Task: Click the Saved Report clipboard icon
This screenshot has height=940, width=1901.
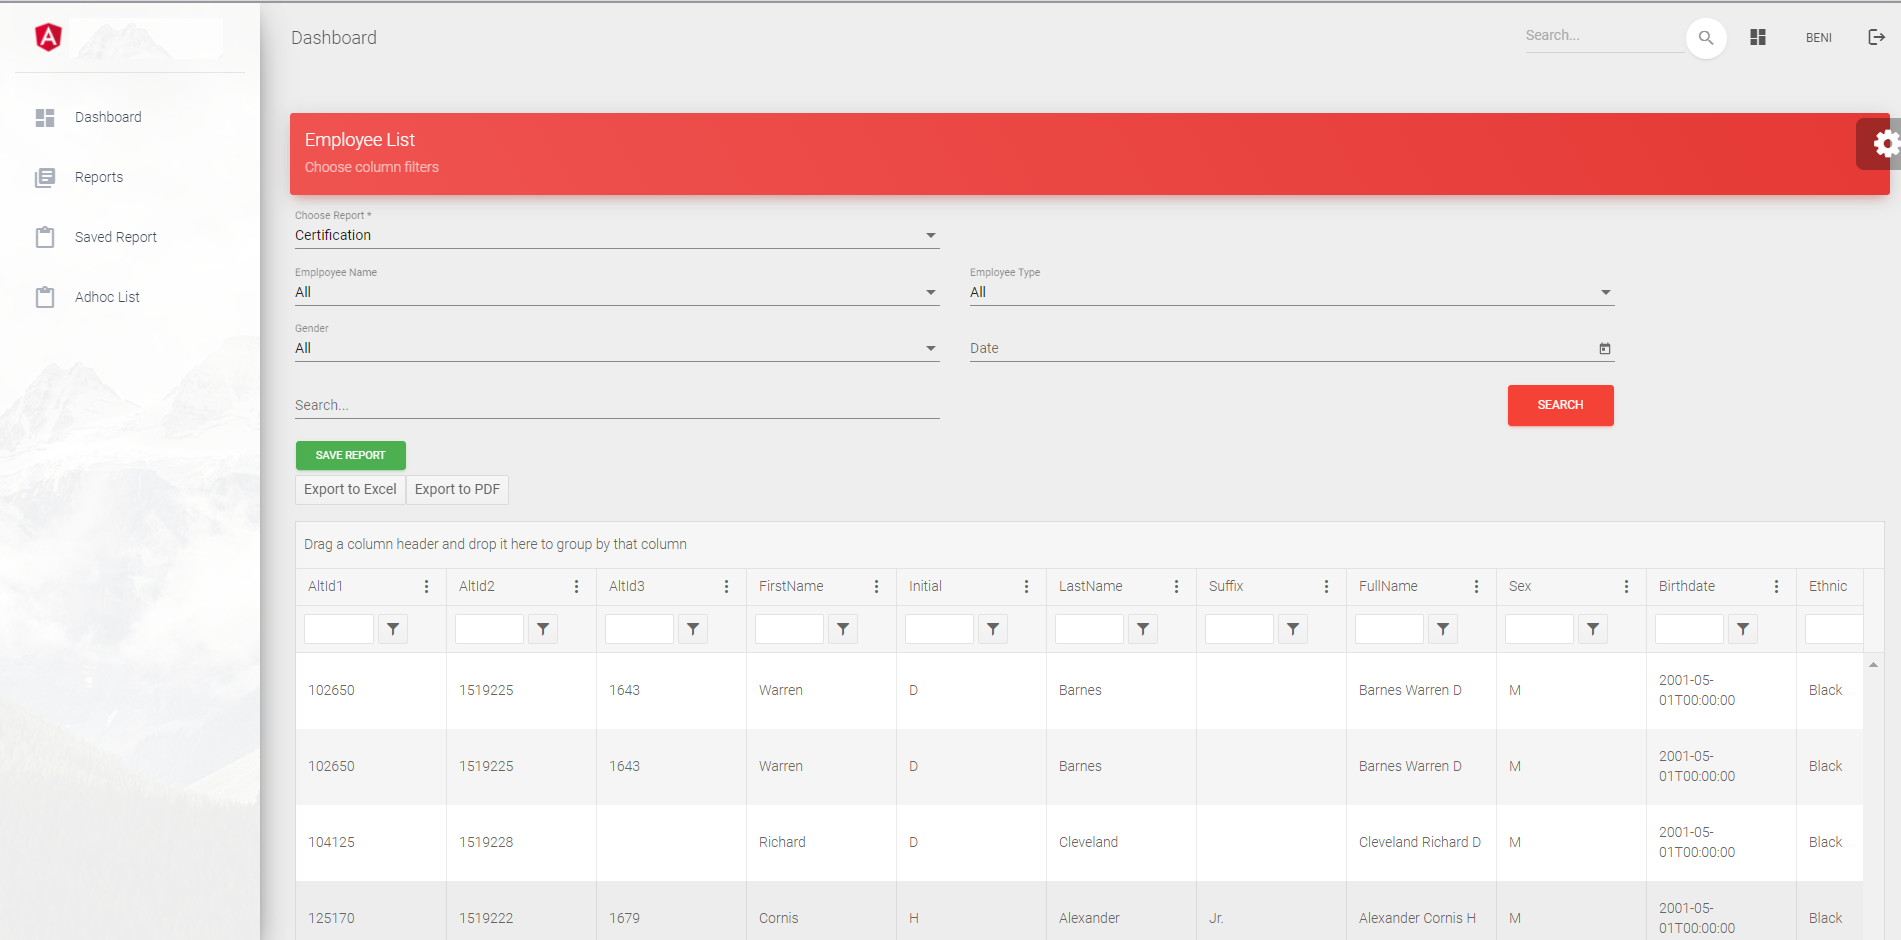Action: click(x=45, y=237)
